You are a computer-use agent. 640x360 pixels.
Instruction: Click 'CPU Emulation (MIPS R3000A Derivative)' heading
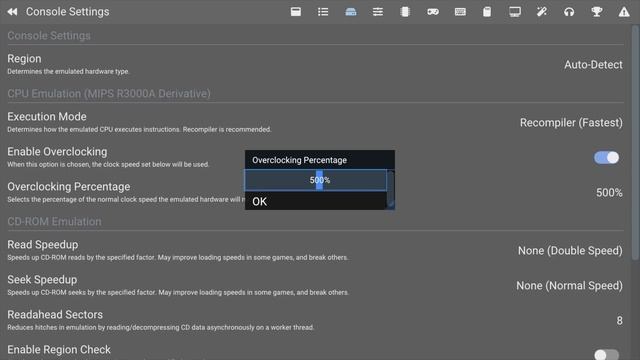click(109, 93)
